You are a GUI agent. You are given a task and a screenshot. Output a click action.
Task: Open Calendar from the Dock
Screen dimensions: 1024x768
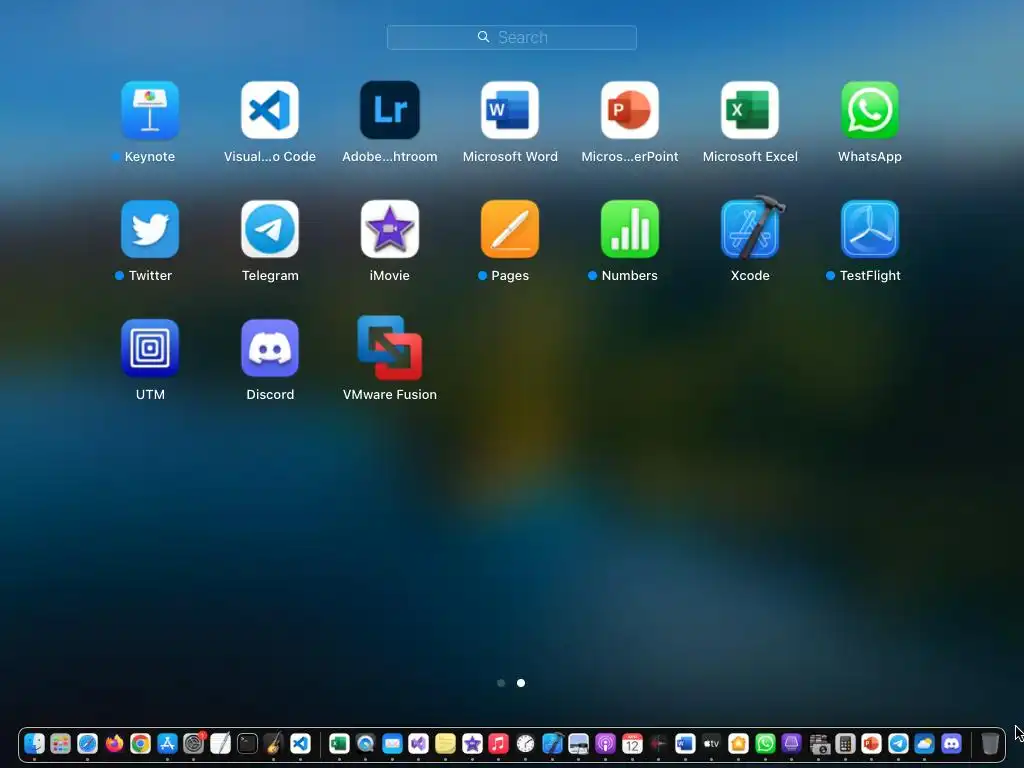click(x=632, y=743)
